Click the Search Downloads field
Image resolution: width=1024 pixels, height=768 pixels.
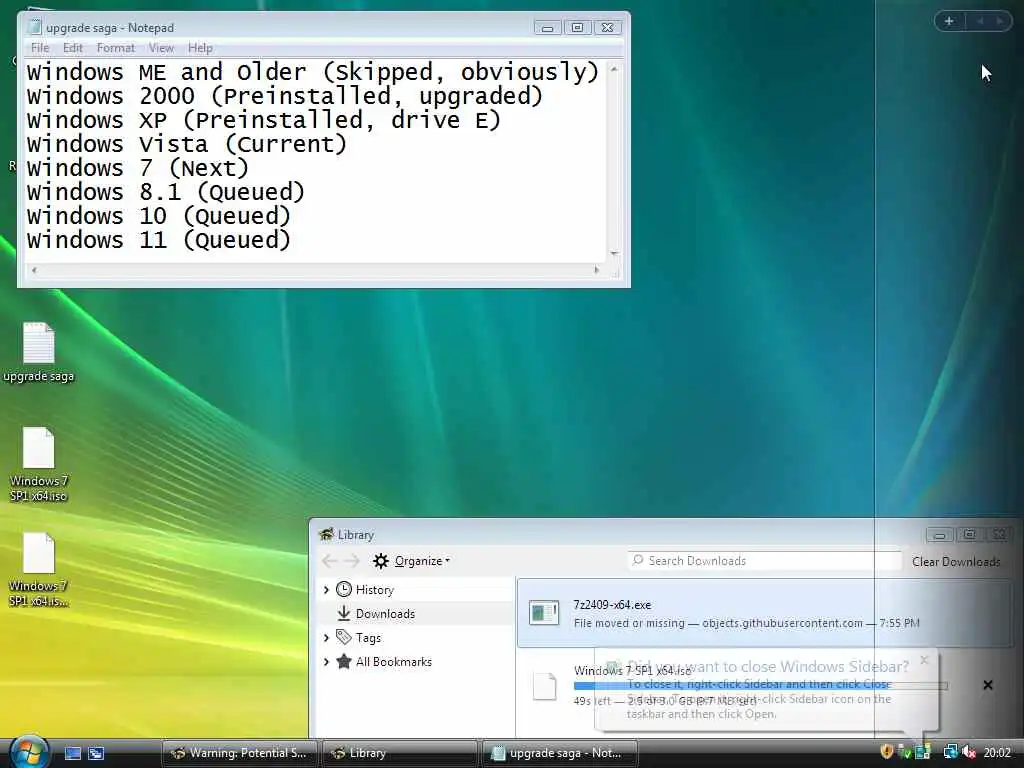pos(764,561)
